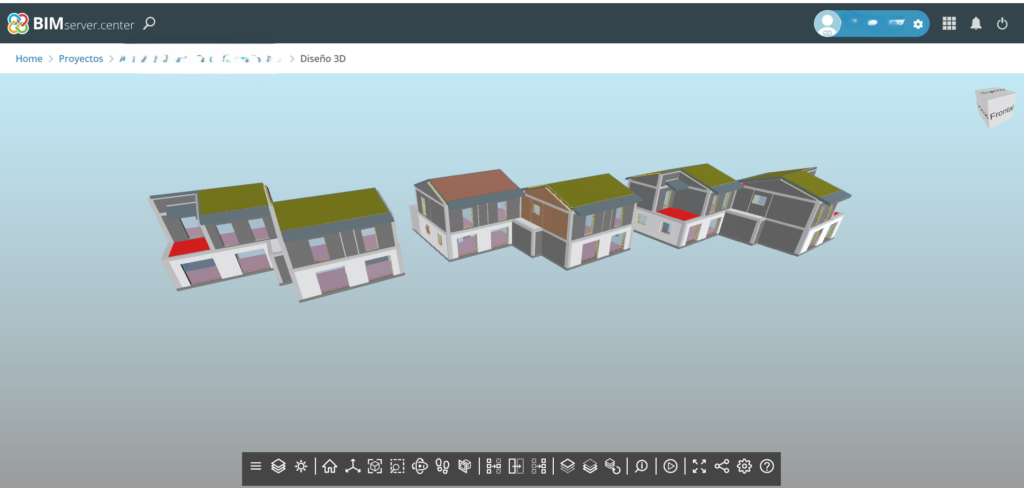Click the share icon in the toolbar
Screen dimensions: 1024x488
pos(722,466)
